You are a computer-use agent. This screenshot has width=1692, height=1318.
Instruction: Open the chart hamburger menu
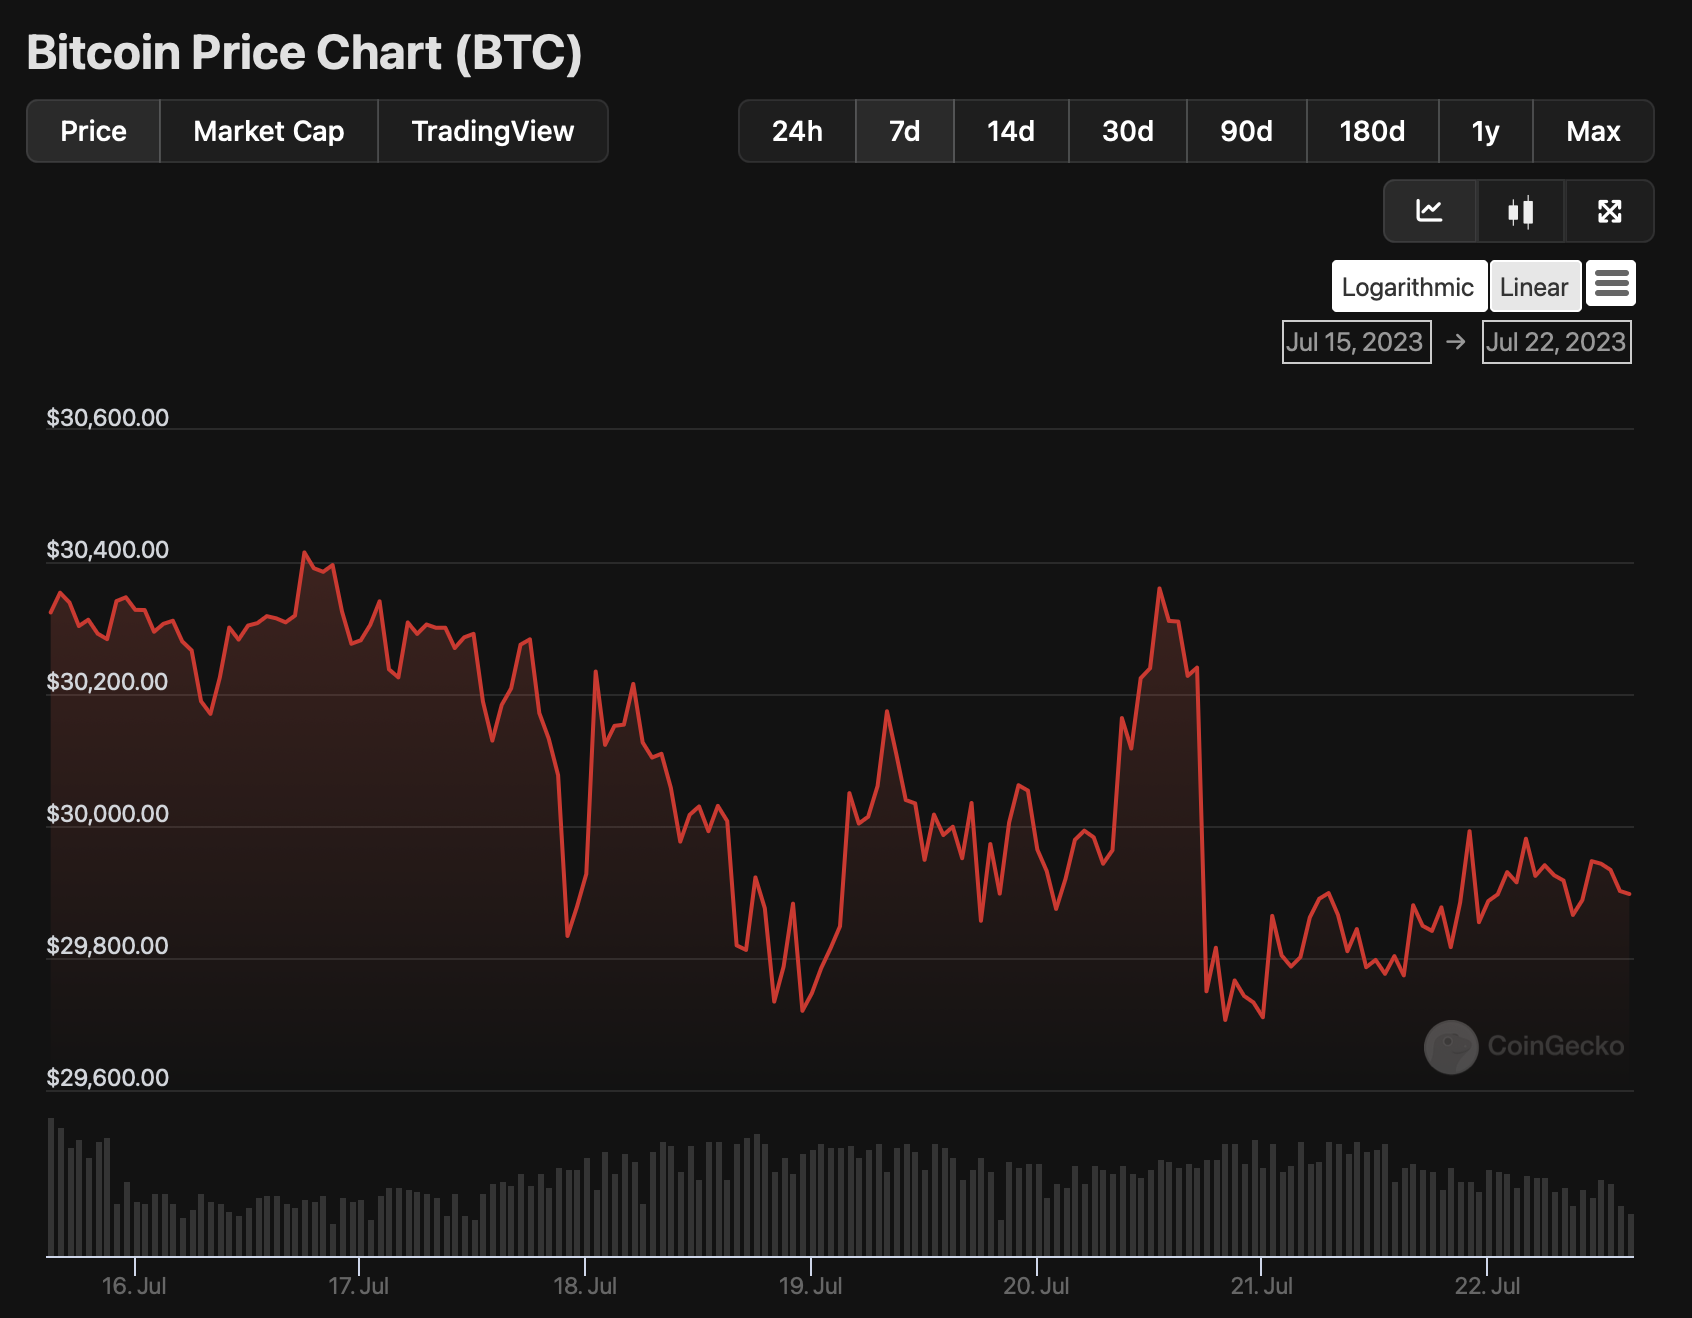point(1611,284)
